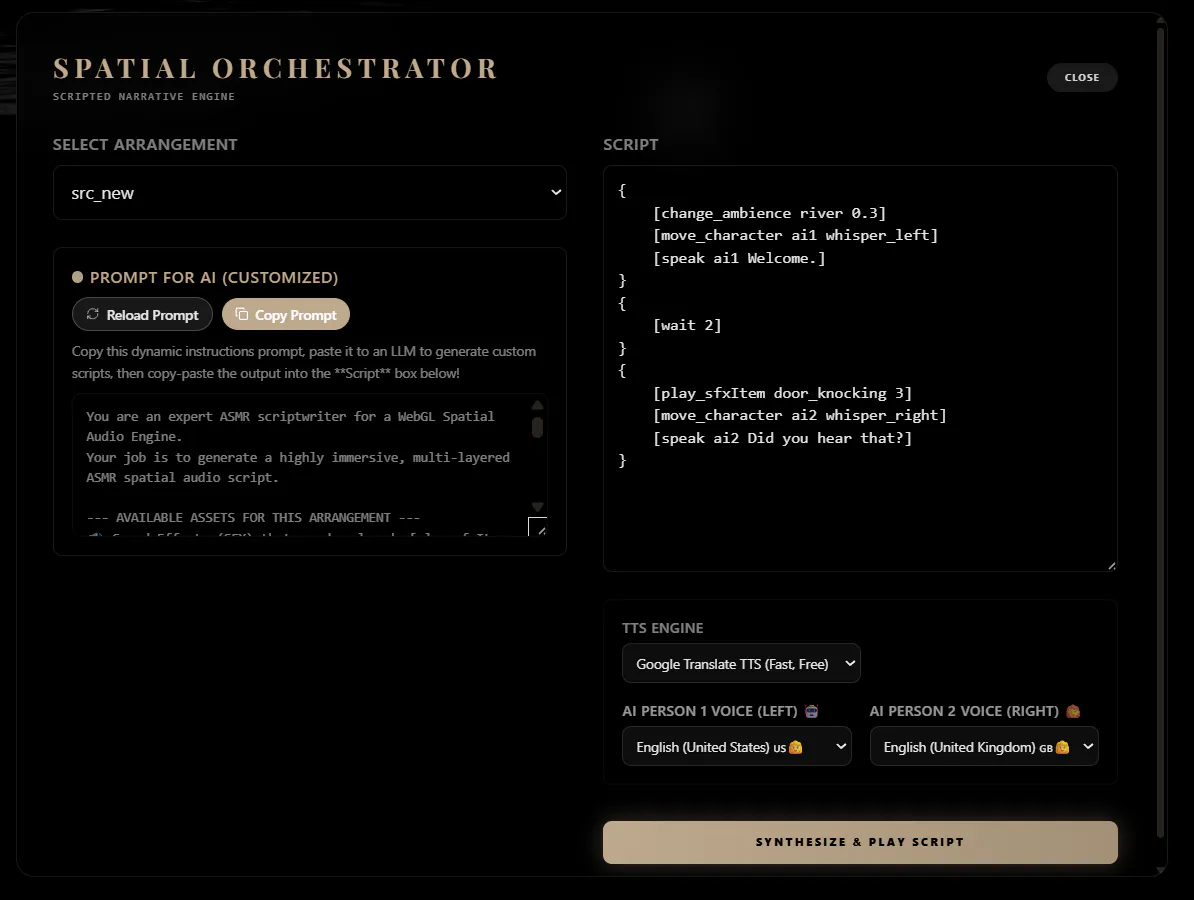
Task: Click the line '[move_character ai1 whisper_left]'
Action: pyautogui.click(x=795, y=235)
